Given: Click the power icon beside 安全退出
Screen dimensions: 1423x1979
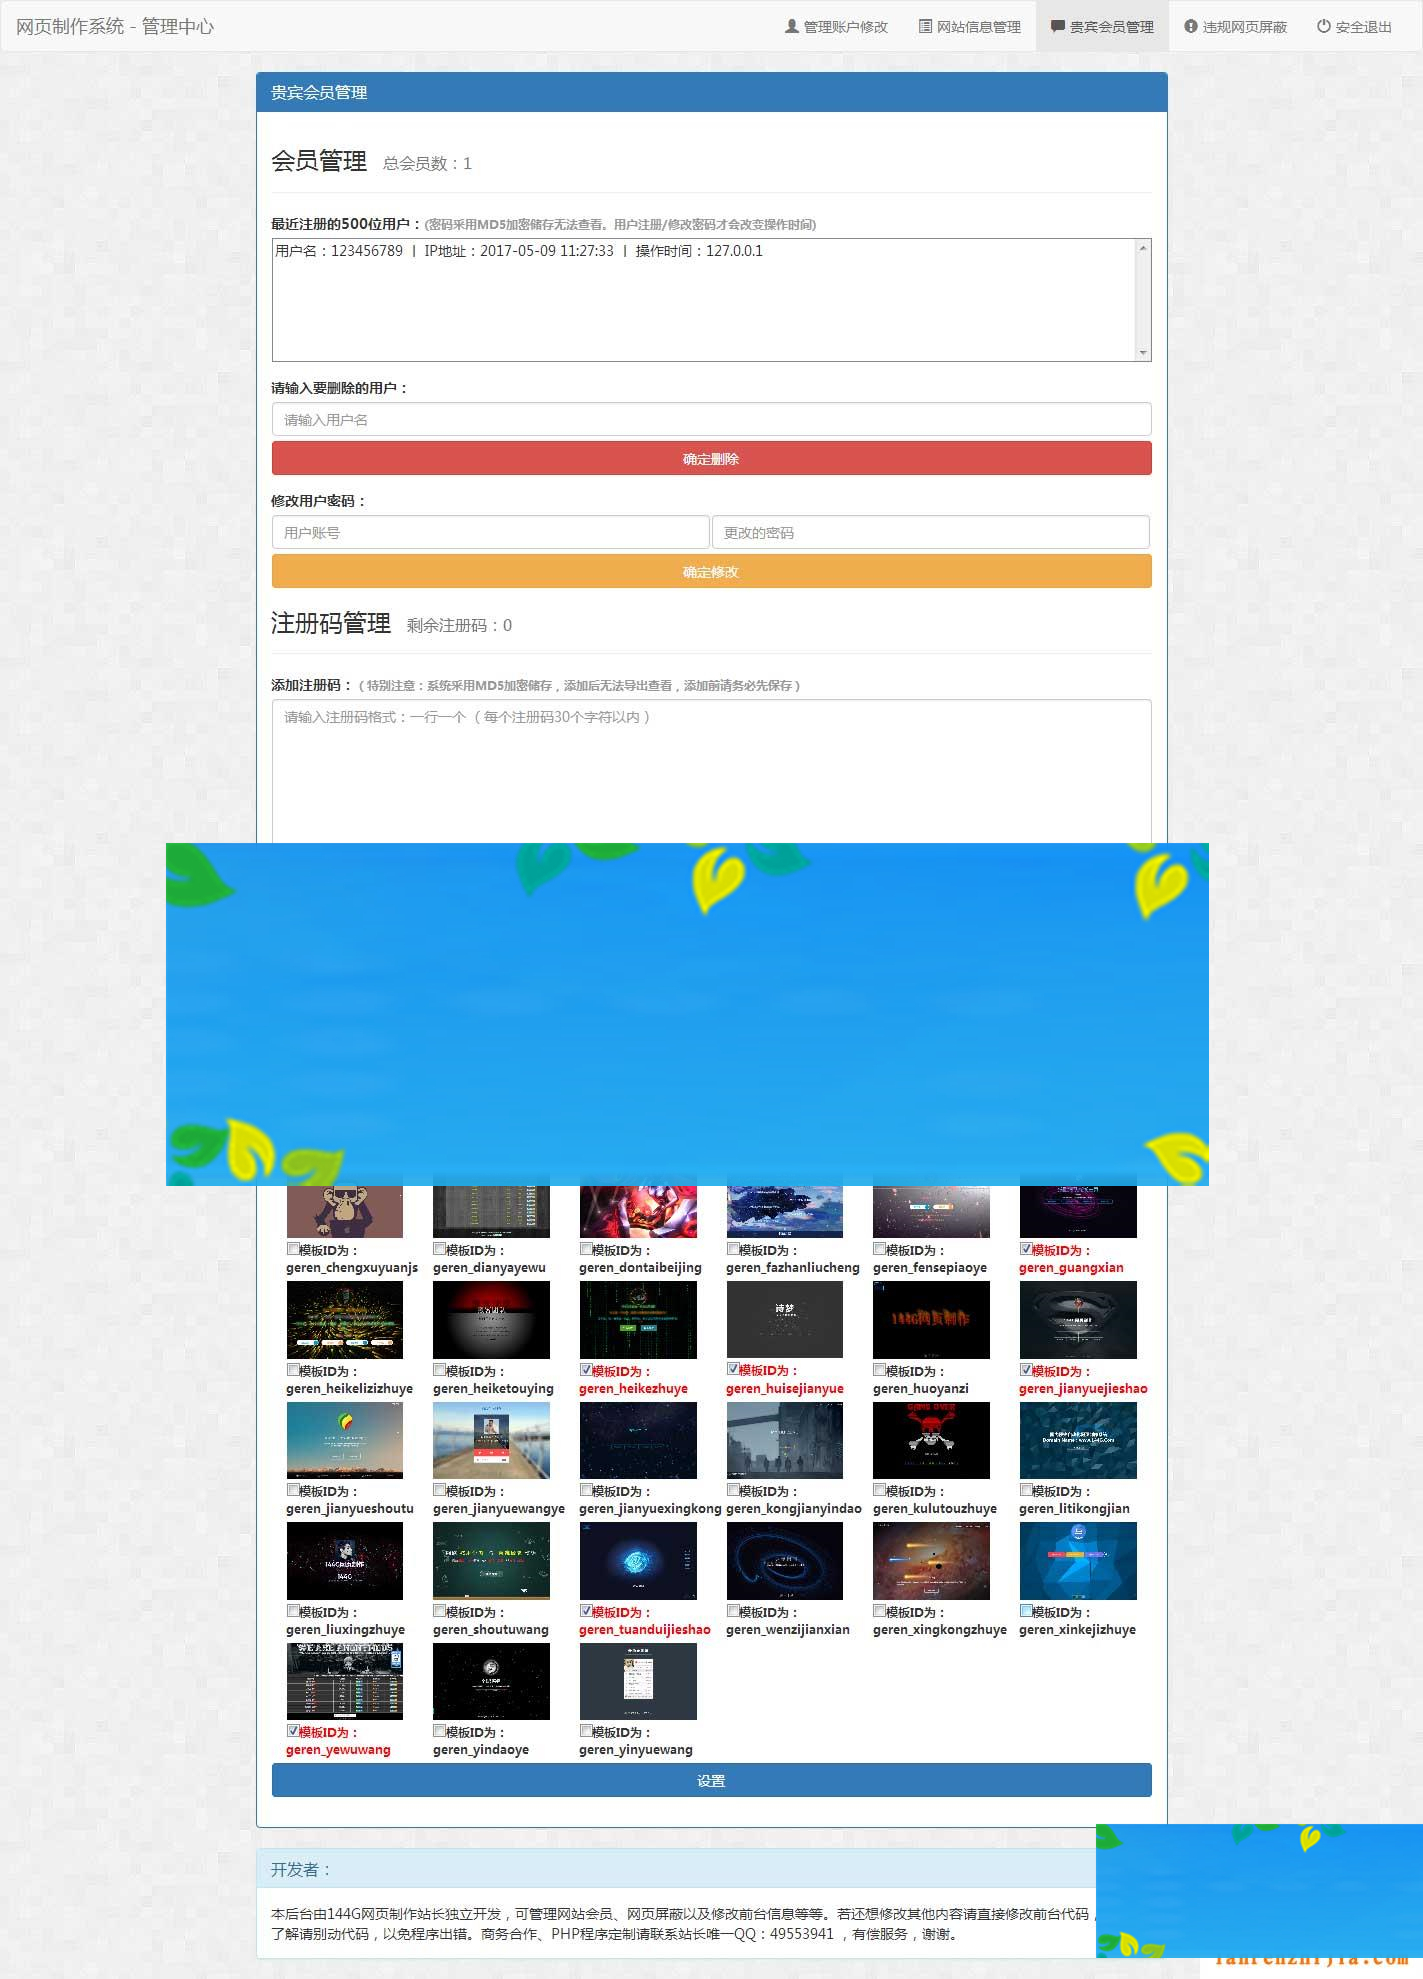Looking at the screenshot, I should click(1323, 27).
